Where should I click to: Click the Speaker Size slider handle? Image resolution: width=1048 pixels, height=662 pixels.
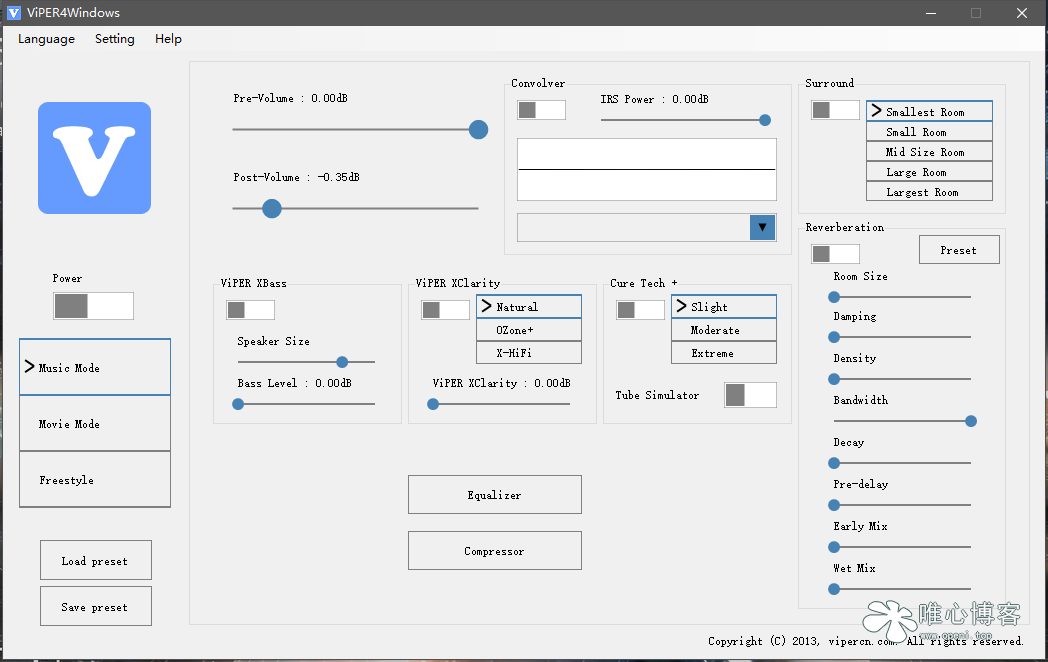342,362
